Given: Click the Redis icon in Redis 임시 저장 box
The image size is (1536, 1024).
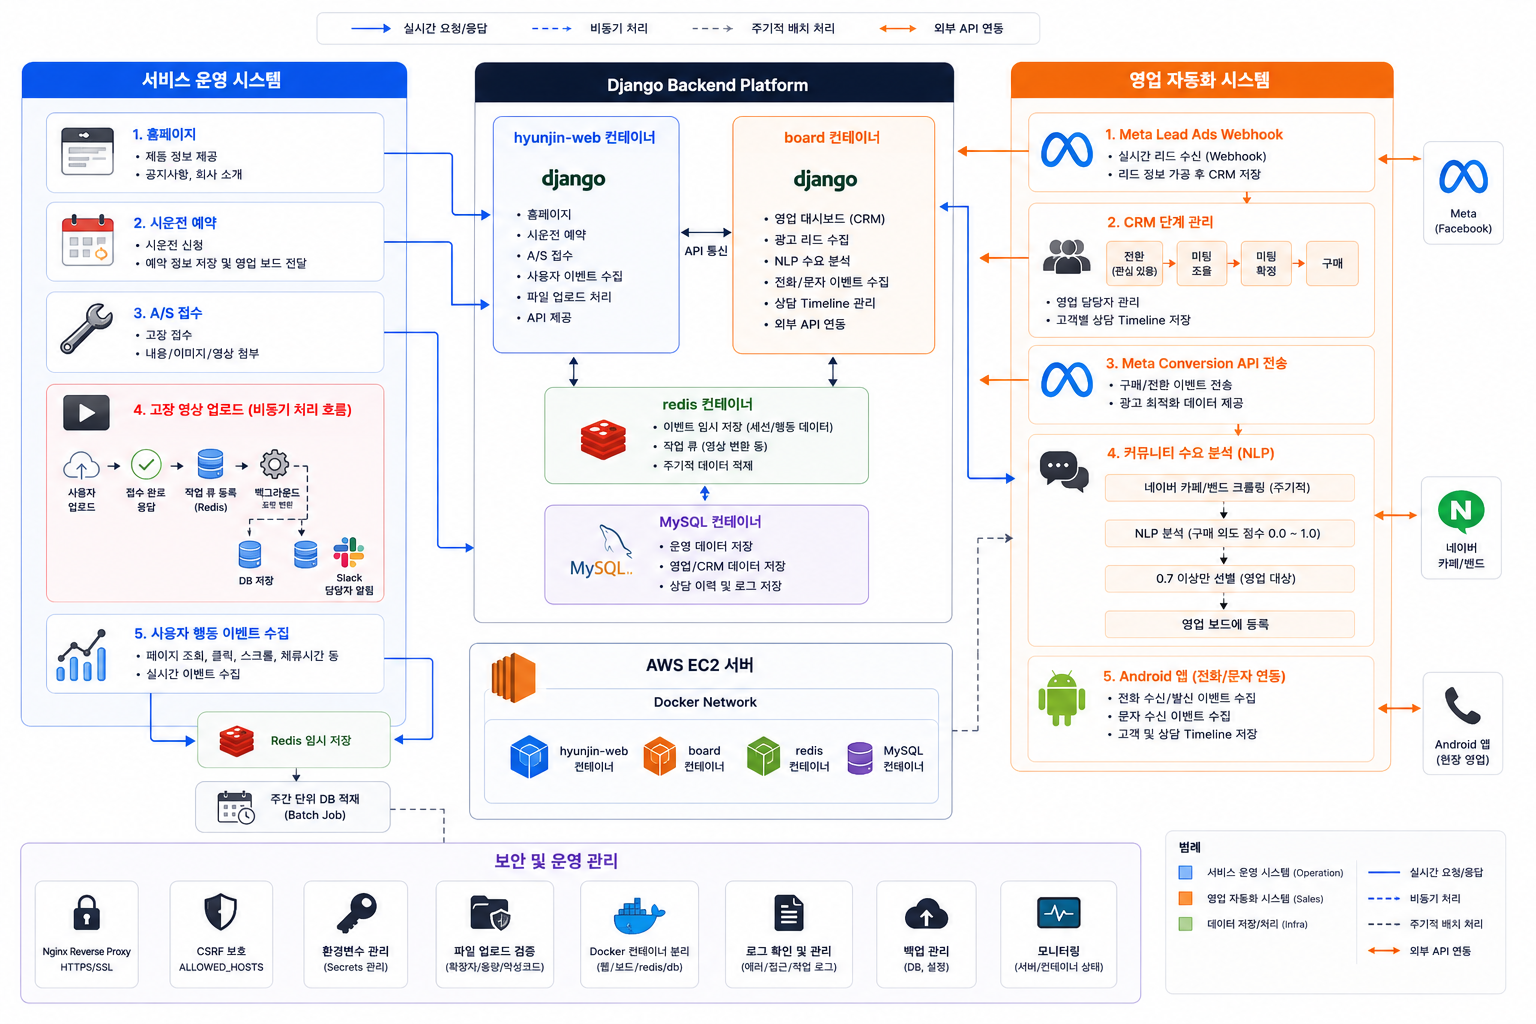Looking at the screenshot, I should [x=237, y=741].
